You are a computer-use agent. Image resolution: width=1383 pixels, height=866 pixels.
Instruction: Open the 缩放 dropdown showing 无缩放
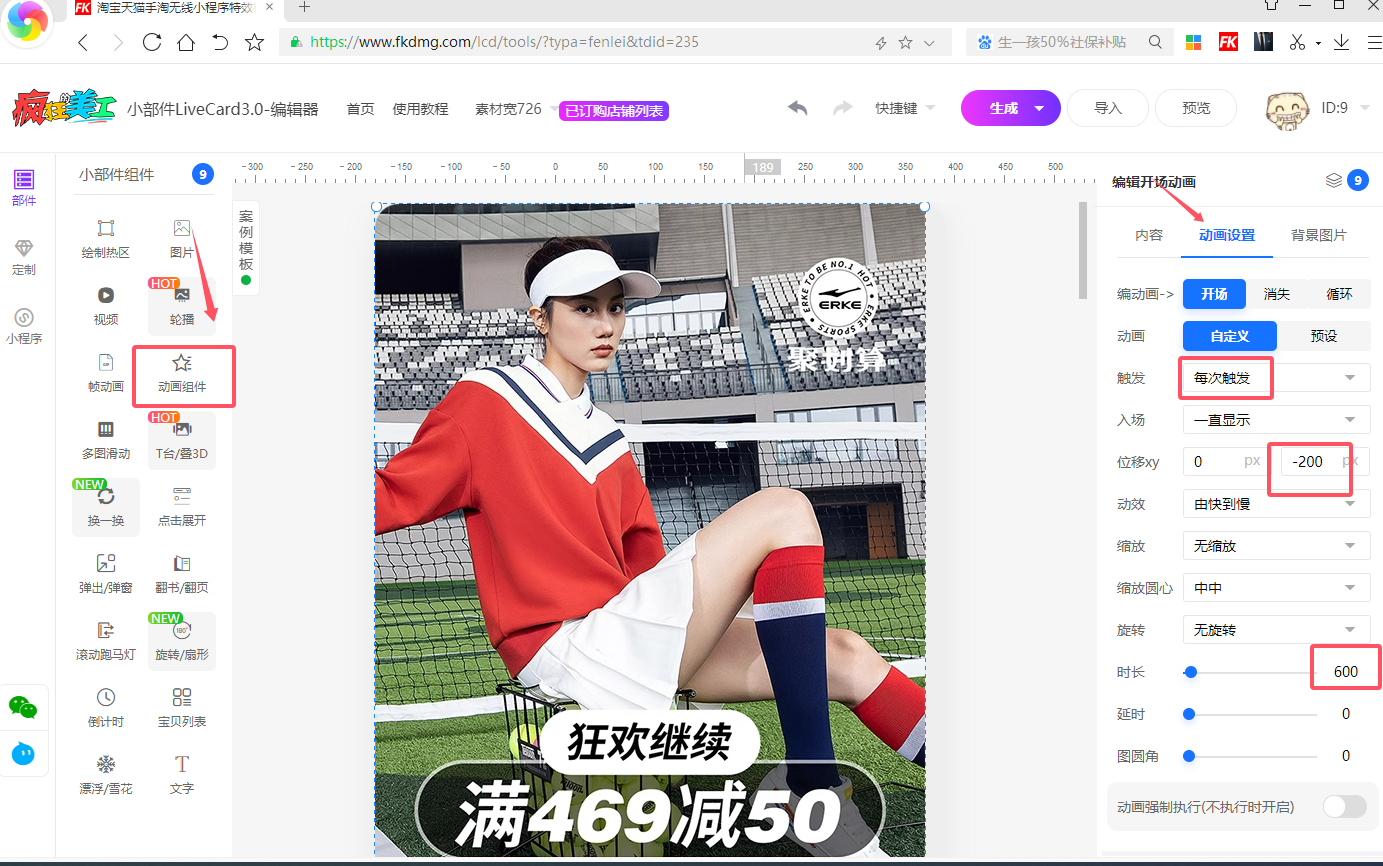click(1276, 546)
